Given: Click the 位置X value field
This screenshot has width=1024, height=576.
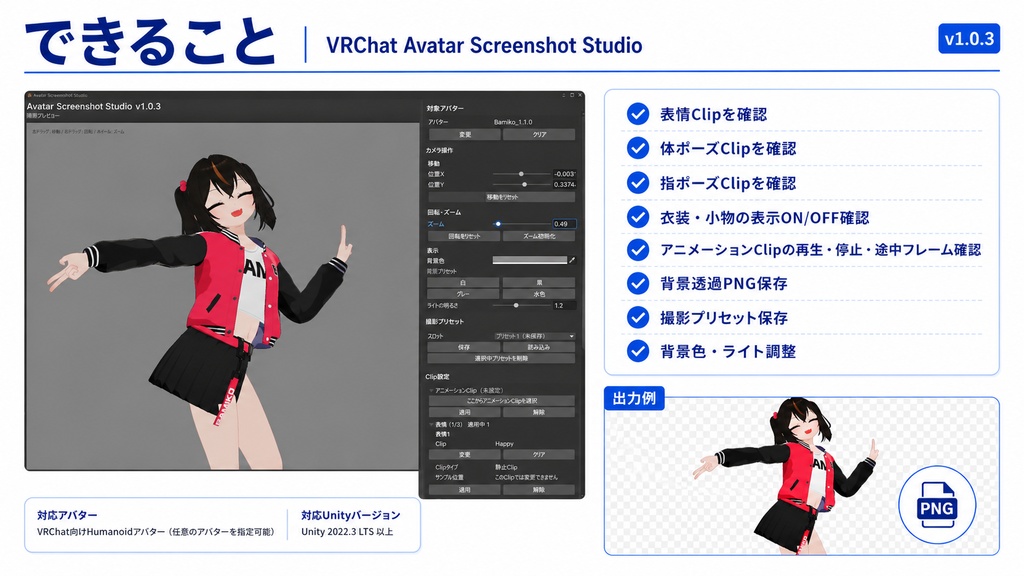Looking at the screenshot, I should pyautogui.click(x=564, y=174).
